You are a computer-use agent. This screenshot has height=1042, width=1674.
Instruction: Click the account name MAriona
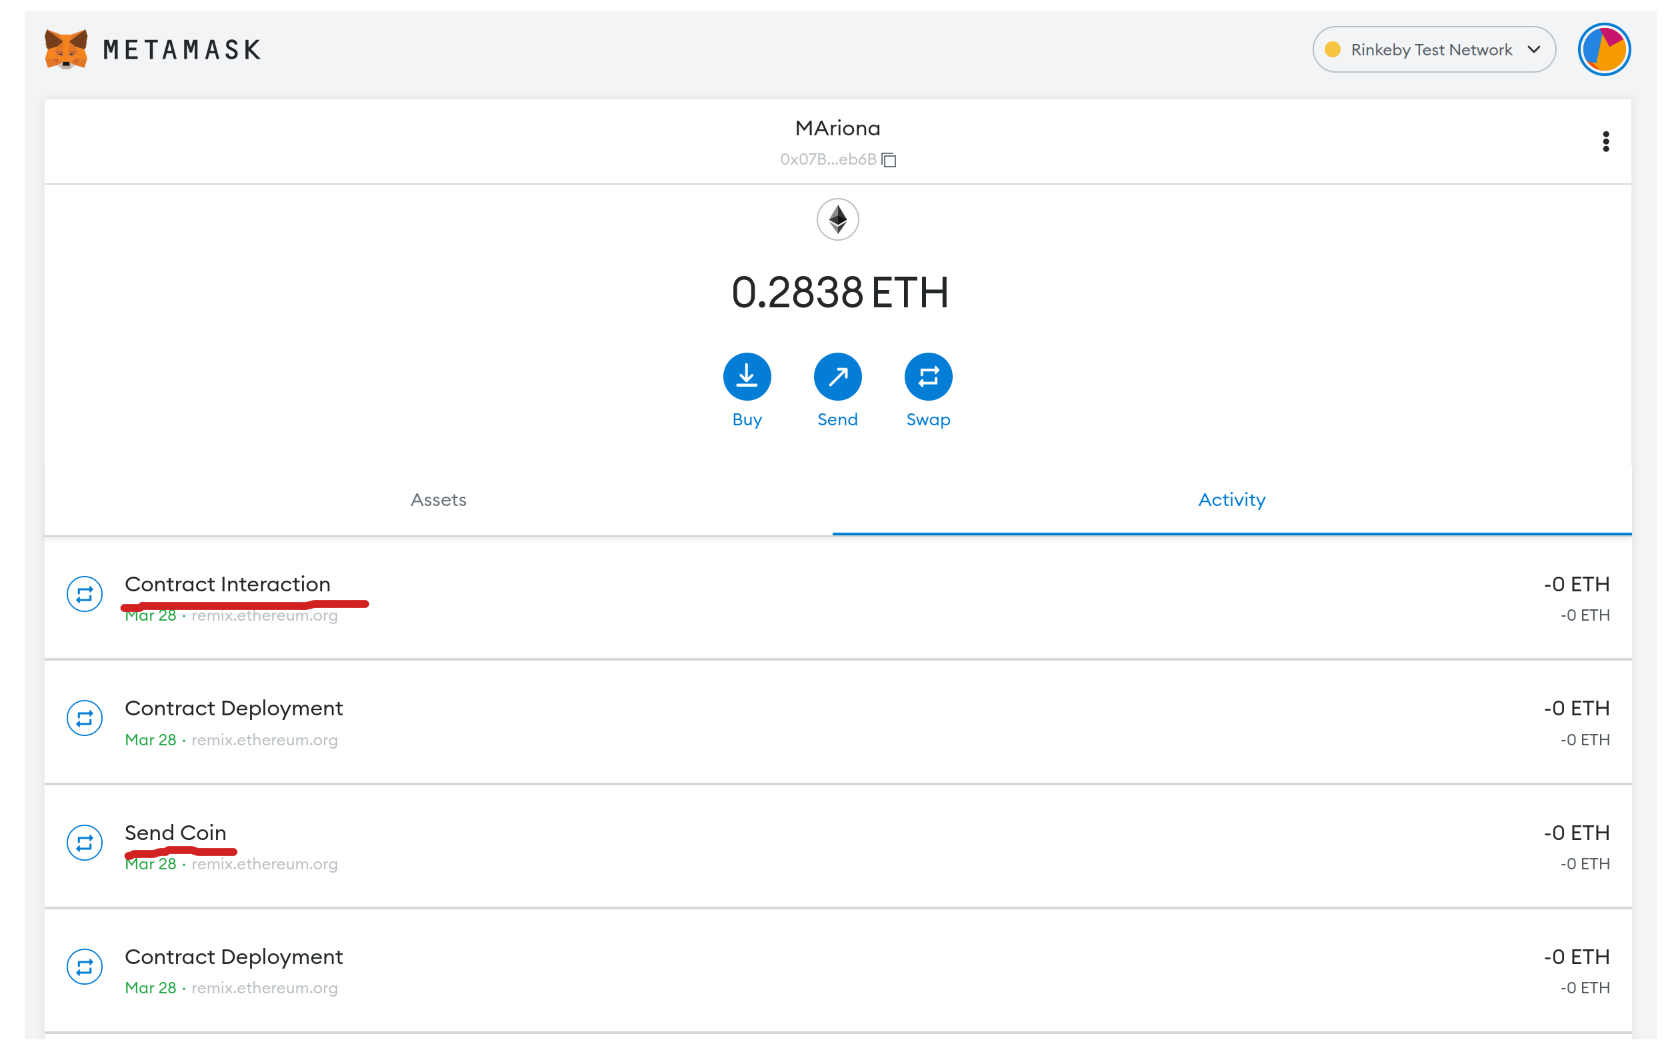[838, 127]
